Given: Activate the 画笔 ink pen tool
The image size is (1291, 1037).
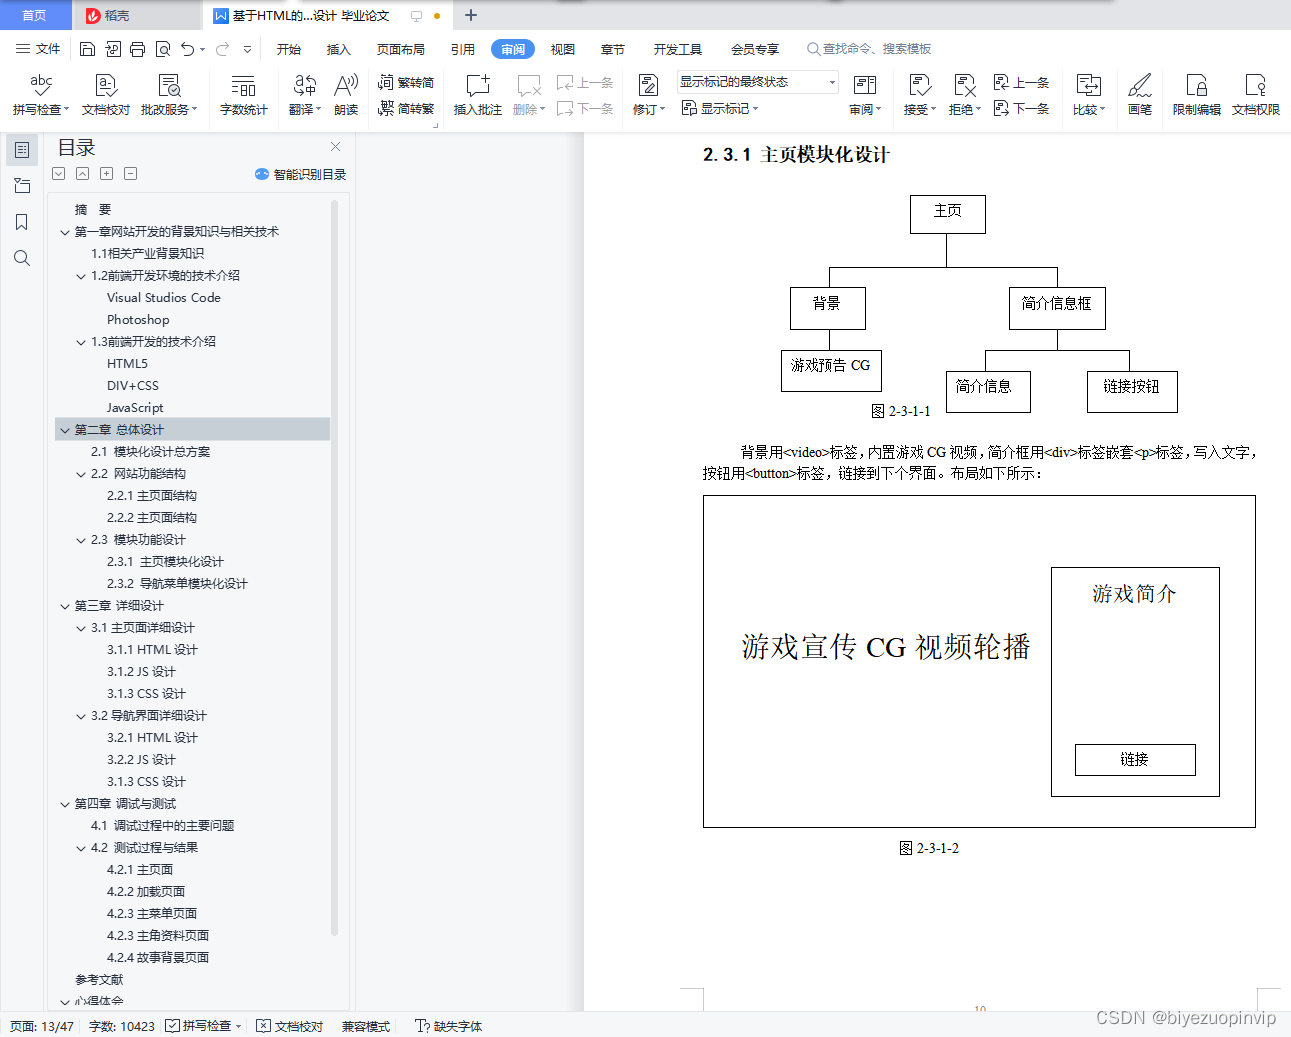Looking at the screenshot, I should (x=1139, y=95).
